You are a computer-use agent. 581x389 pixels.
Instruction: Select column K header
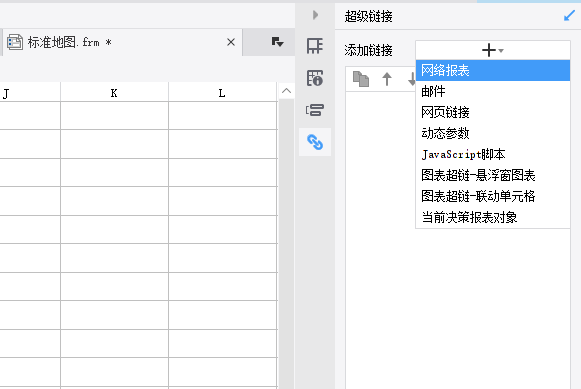114,93
